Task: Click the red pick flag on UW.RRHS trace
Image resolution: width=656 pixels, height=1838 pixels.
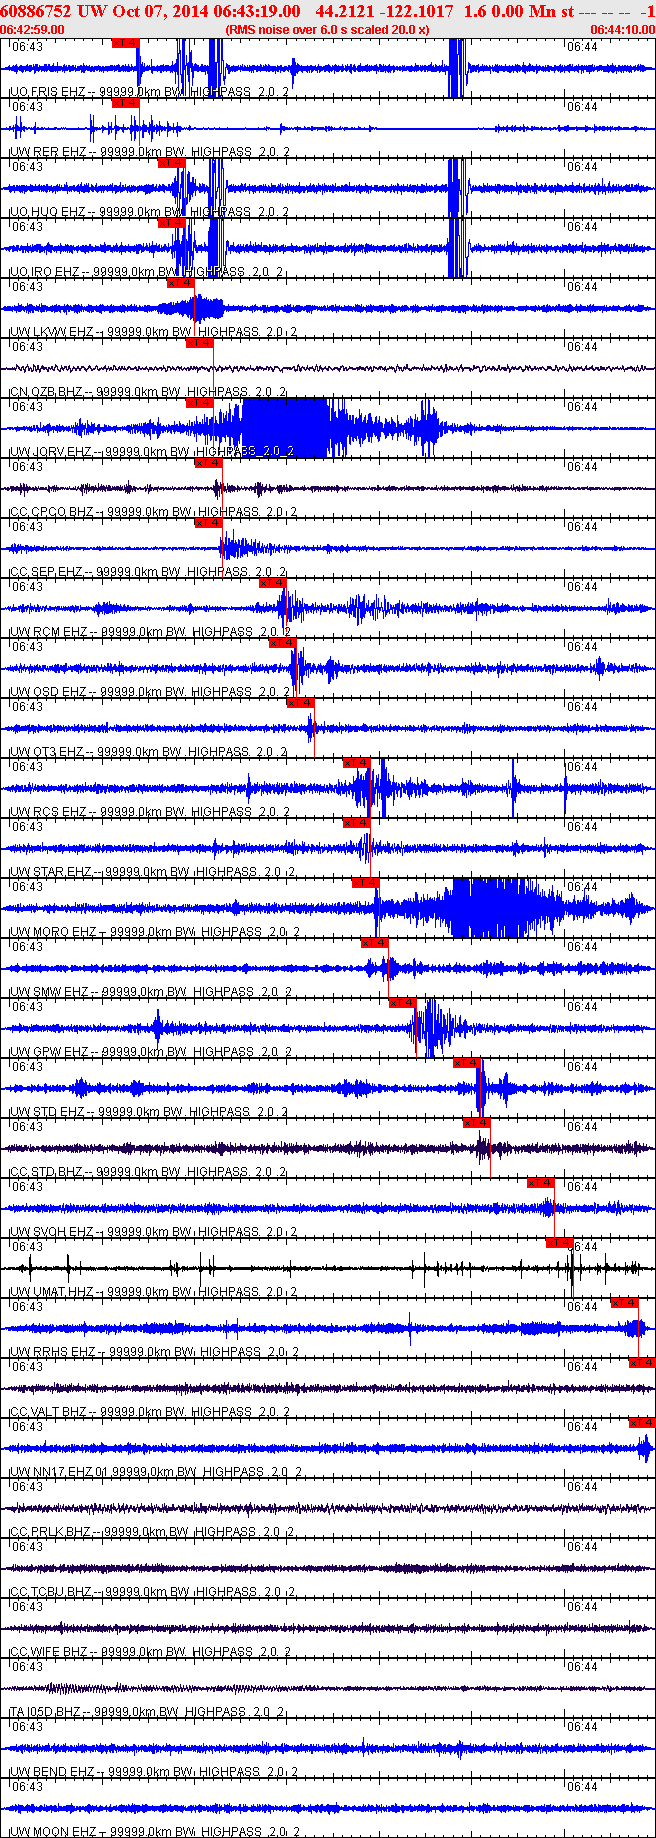Action: pos(624,1303)
